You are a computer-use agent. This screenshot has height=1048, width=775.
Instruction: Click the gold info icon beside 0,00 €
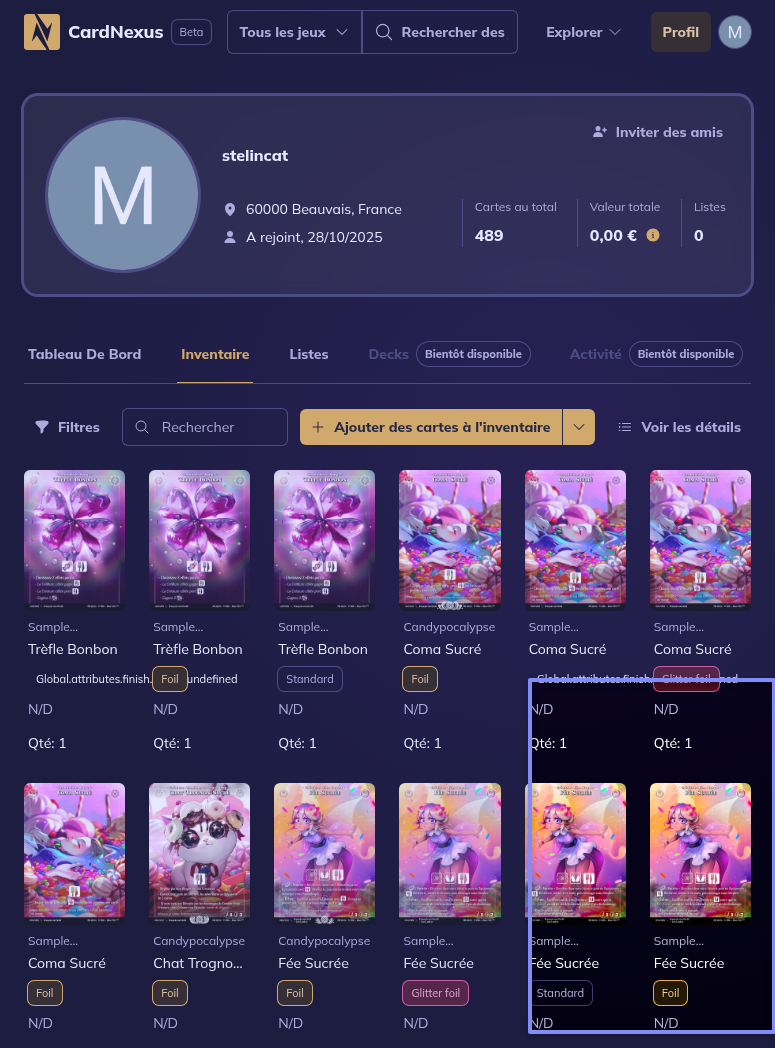653,235
